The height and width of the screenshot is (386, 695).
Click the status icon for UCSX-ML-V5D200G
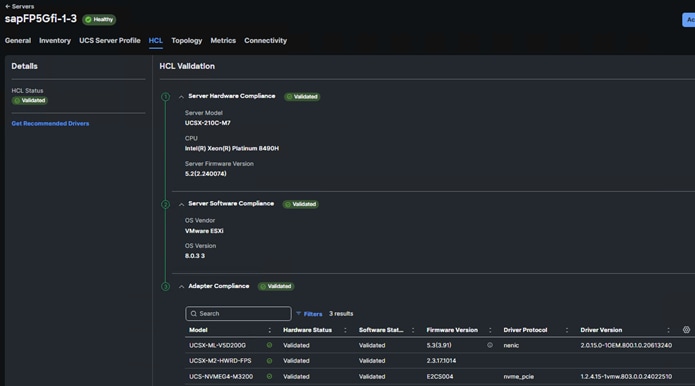[x=269, y=345]
